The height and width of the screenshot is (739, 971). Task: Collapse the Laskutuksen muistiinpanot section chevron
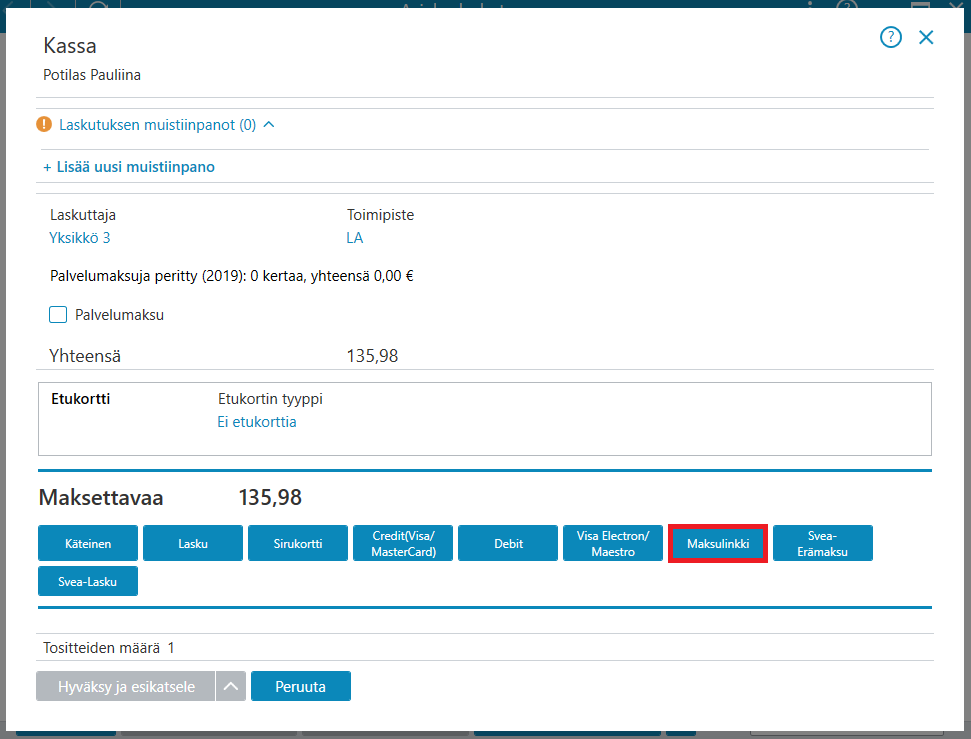pos(269,125)
